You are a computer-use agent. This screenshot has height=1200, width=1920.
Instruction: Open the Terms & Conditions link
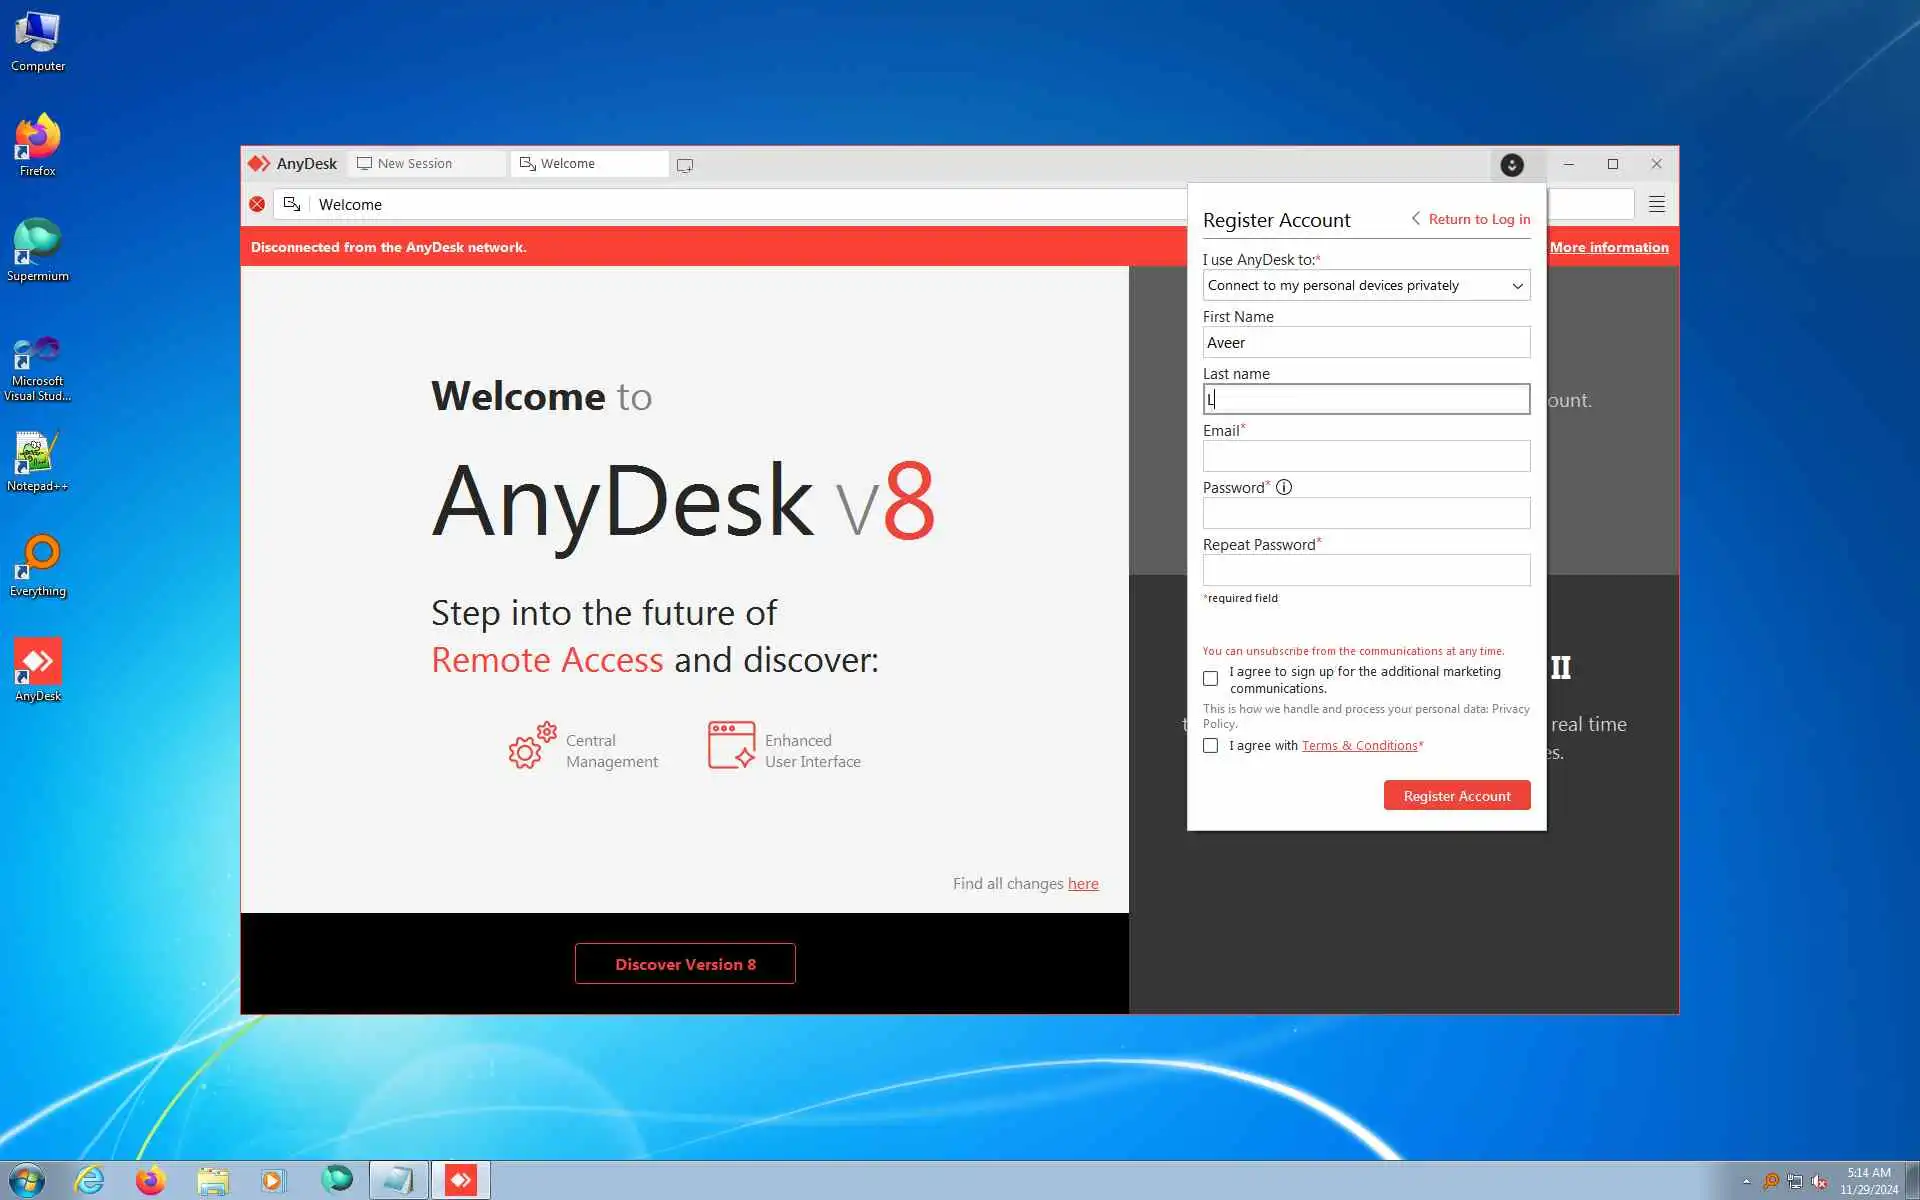(1359, 746)
